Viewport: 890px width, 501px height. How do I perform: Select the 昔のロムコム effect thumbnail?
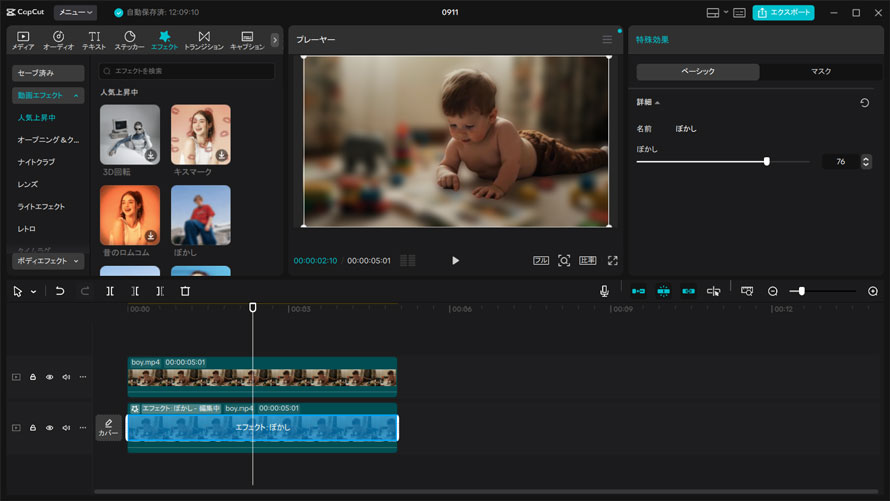pos(130,215)
